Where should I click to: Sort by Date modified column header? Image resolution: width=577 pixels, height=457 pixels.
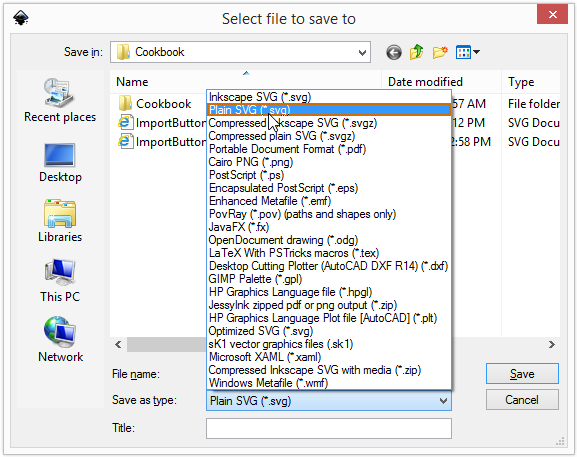[442, 82]
